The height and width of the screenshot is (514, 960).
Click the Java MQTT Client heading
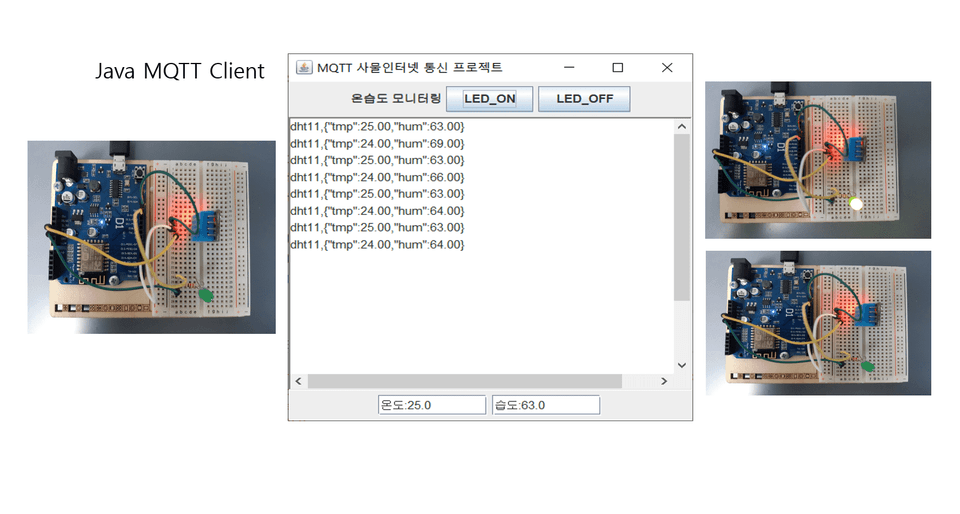179,71
